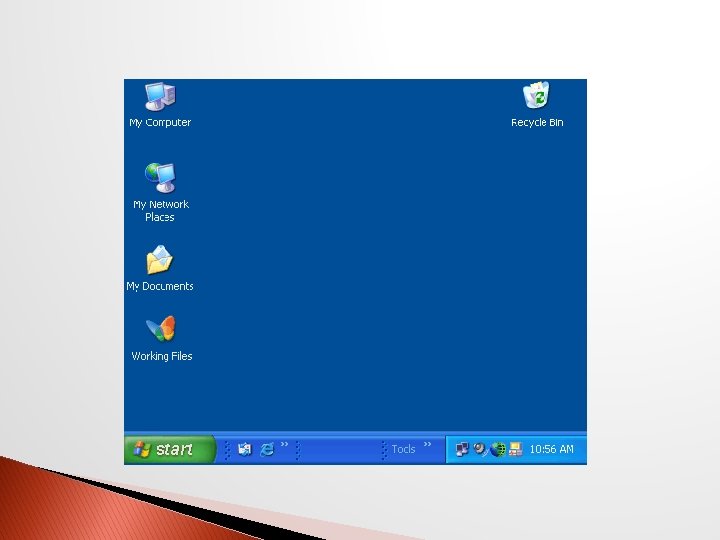Image resolution: width=720 pixels, height=540 pixels.
Task: Select the Working Files shortcut icon
Action: click(x=161, y=329)
